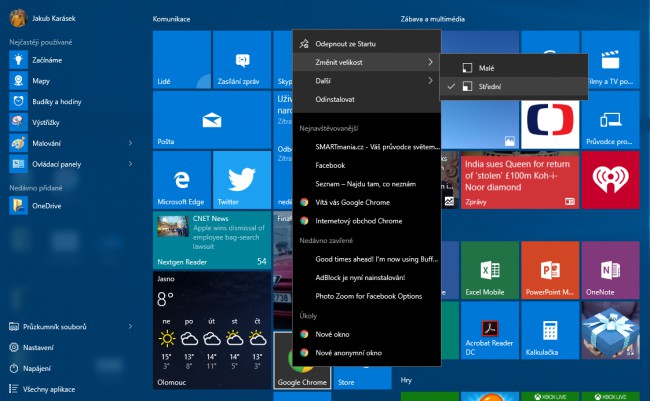Viewport: 650px width, 401px height.
Task: Open the Zasílání zpráv tile
Action: [x=242, y=60]
